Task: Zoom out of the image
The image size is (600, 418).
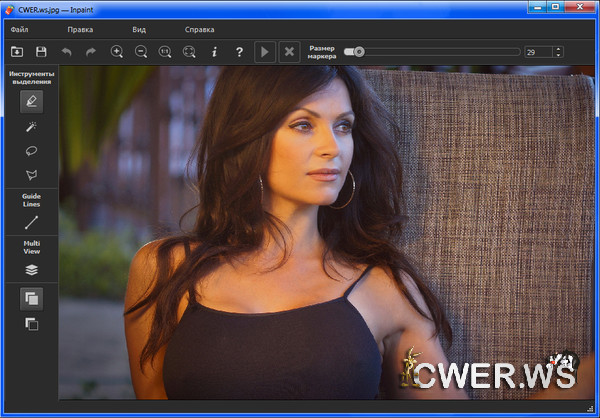Action: click(x=141, y=51)
